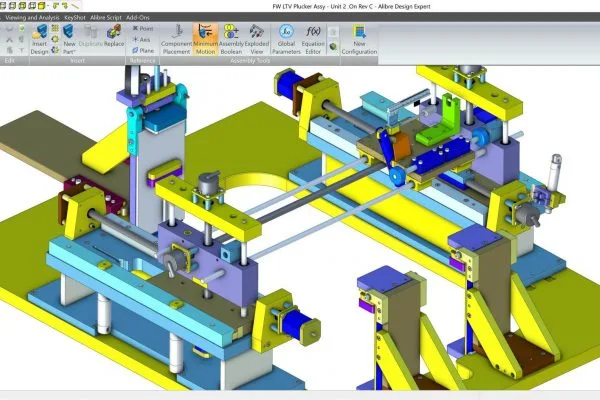Screen dimensions: 600x400
Task: Select the orange block part in model
Action: click(401, 146)
